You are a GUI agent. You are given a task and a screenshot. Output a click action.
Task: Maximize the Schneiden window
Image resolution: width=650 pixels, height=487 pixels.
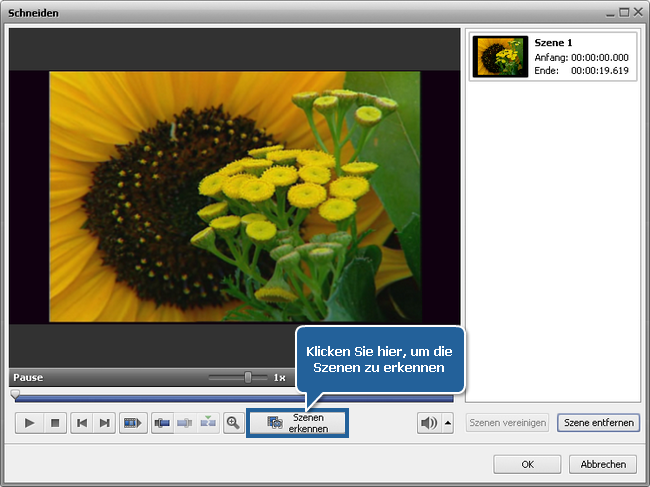click(x=624, y=12)
